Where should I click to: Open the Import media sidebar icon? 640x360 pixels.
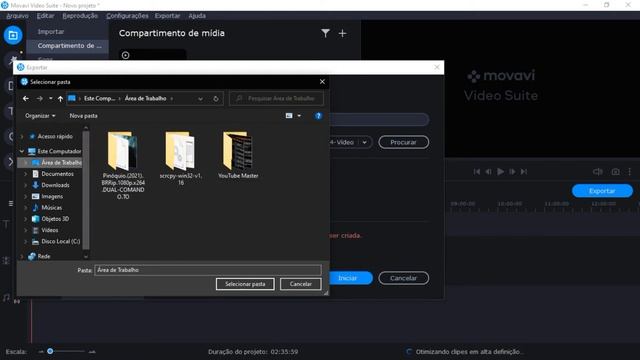coord(13,35)
